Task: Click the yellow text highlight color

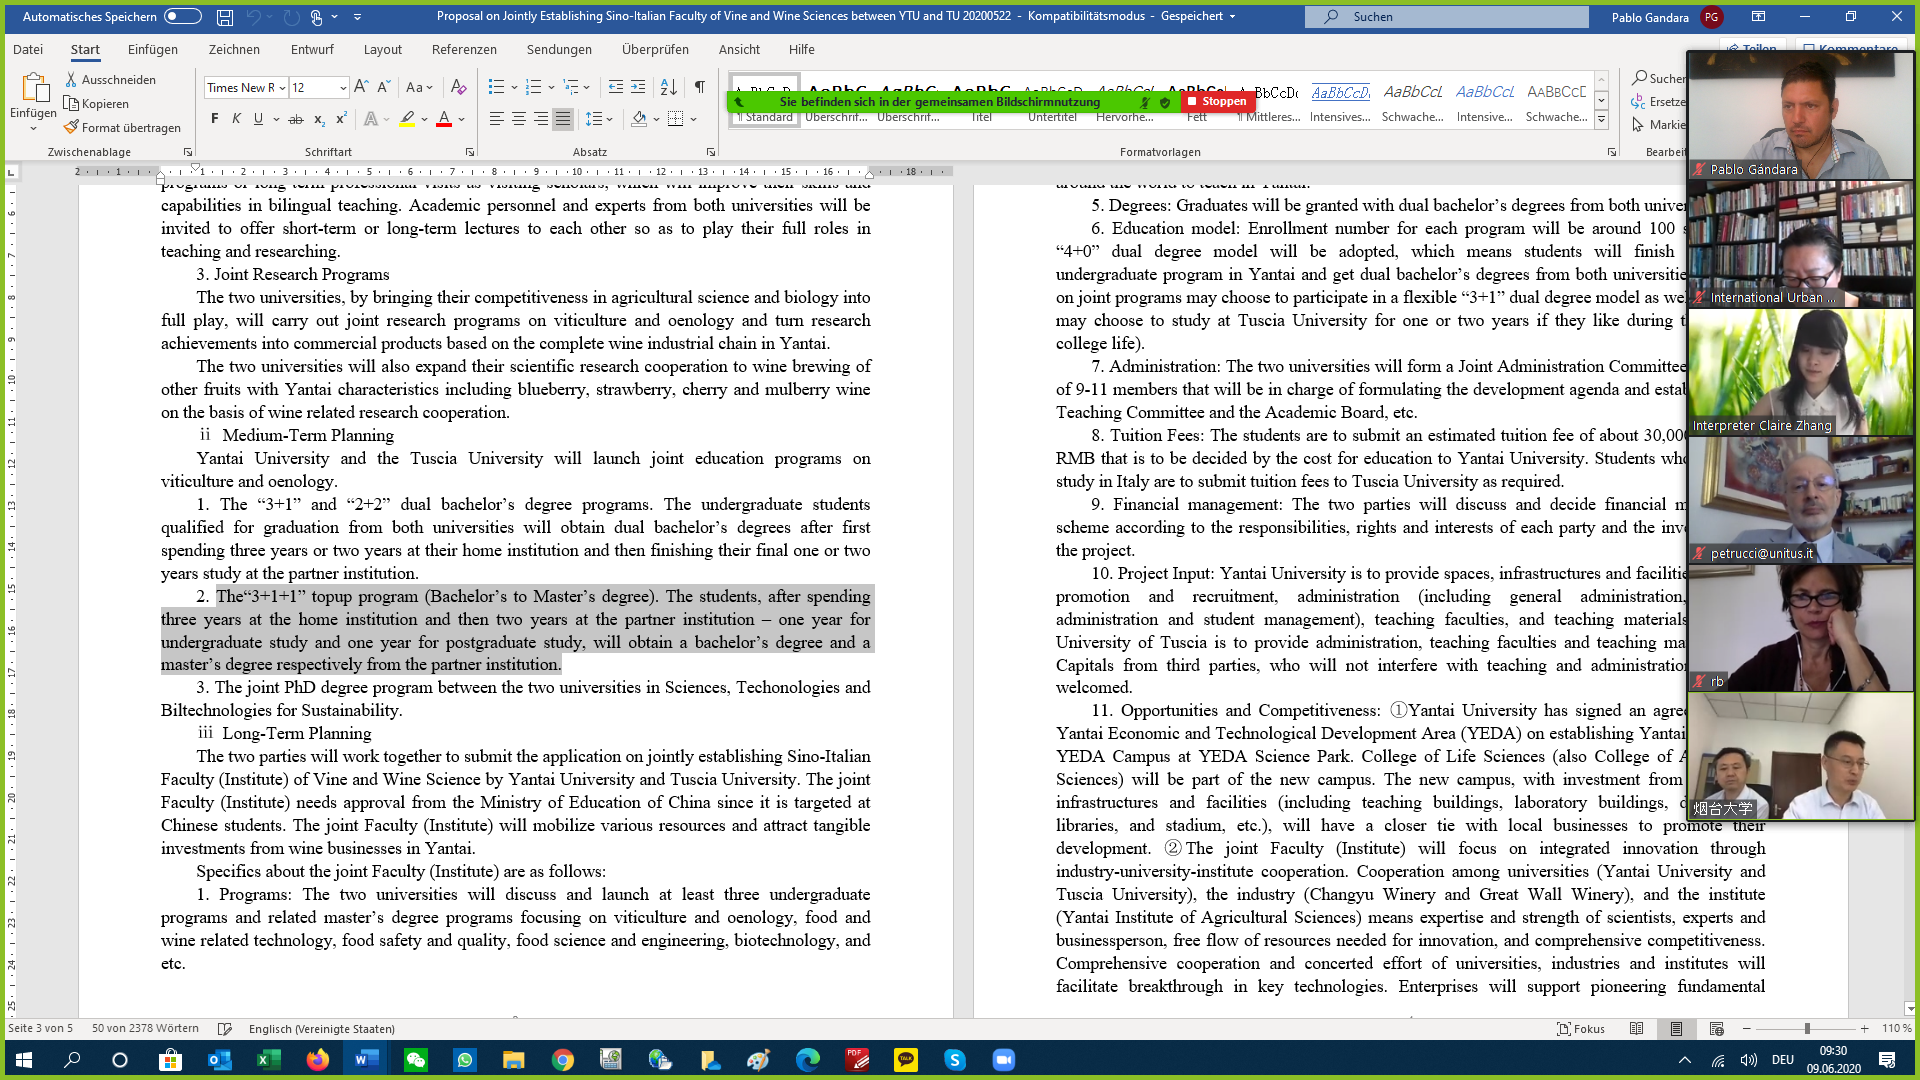Action: 407,119
